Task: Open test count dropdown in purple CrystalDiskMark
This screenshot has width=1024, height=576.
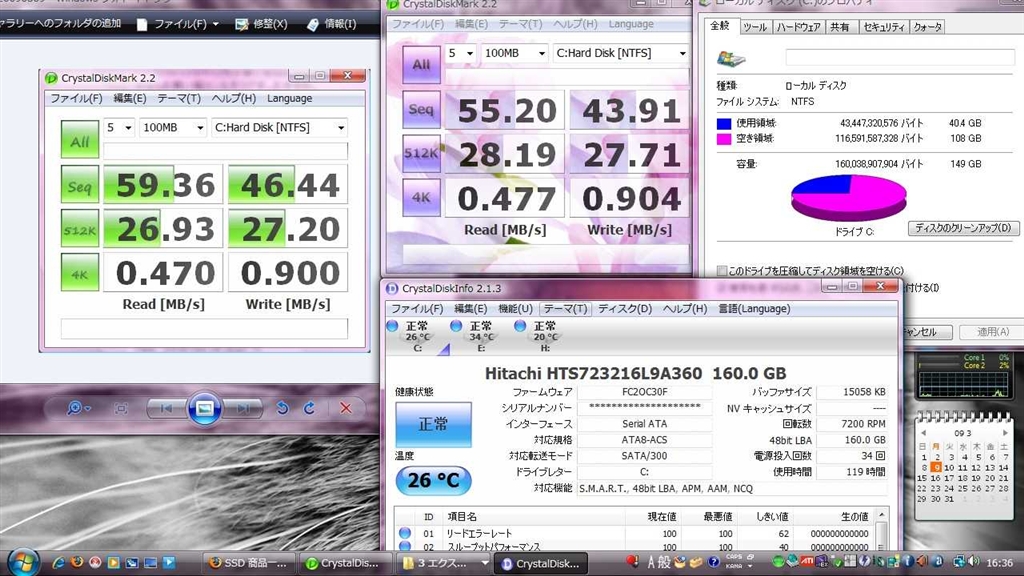Action: click(460, 53)
